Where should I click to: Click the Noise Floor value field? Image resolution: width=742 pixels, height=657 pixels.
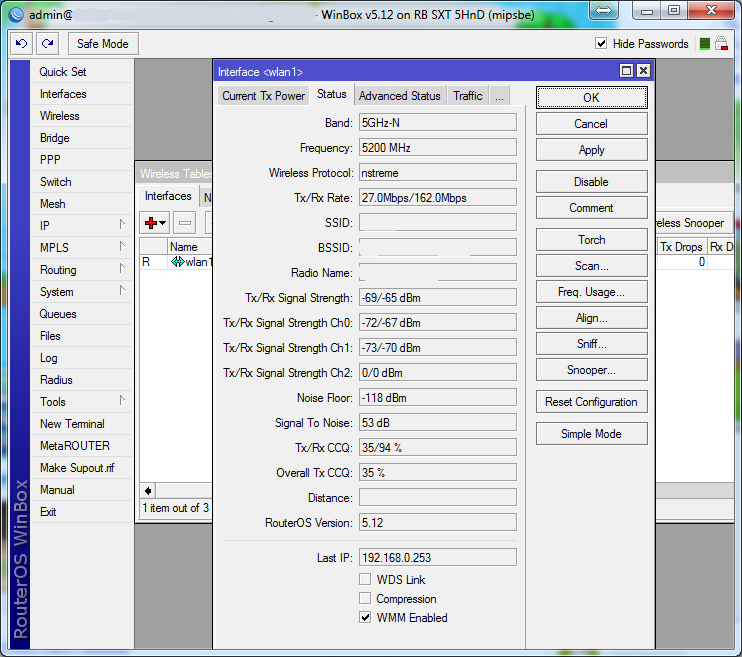click(438, 398)
